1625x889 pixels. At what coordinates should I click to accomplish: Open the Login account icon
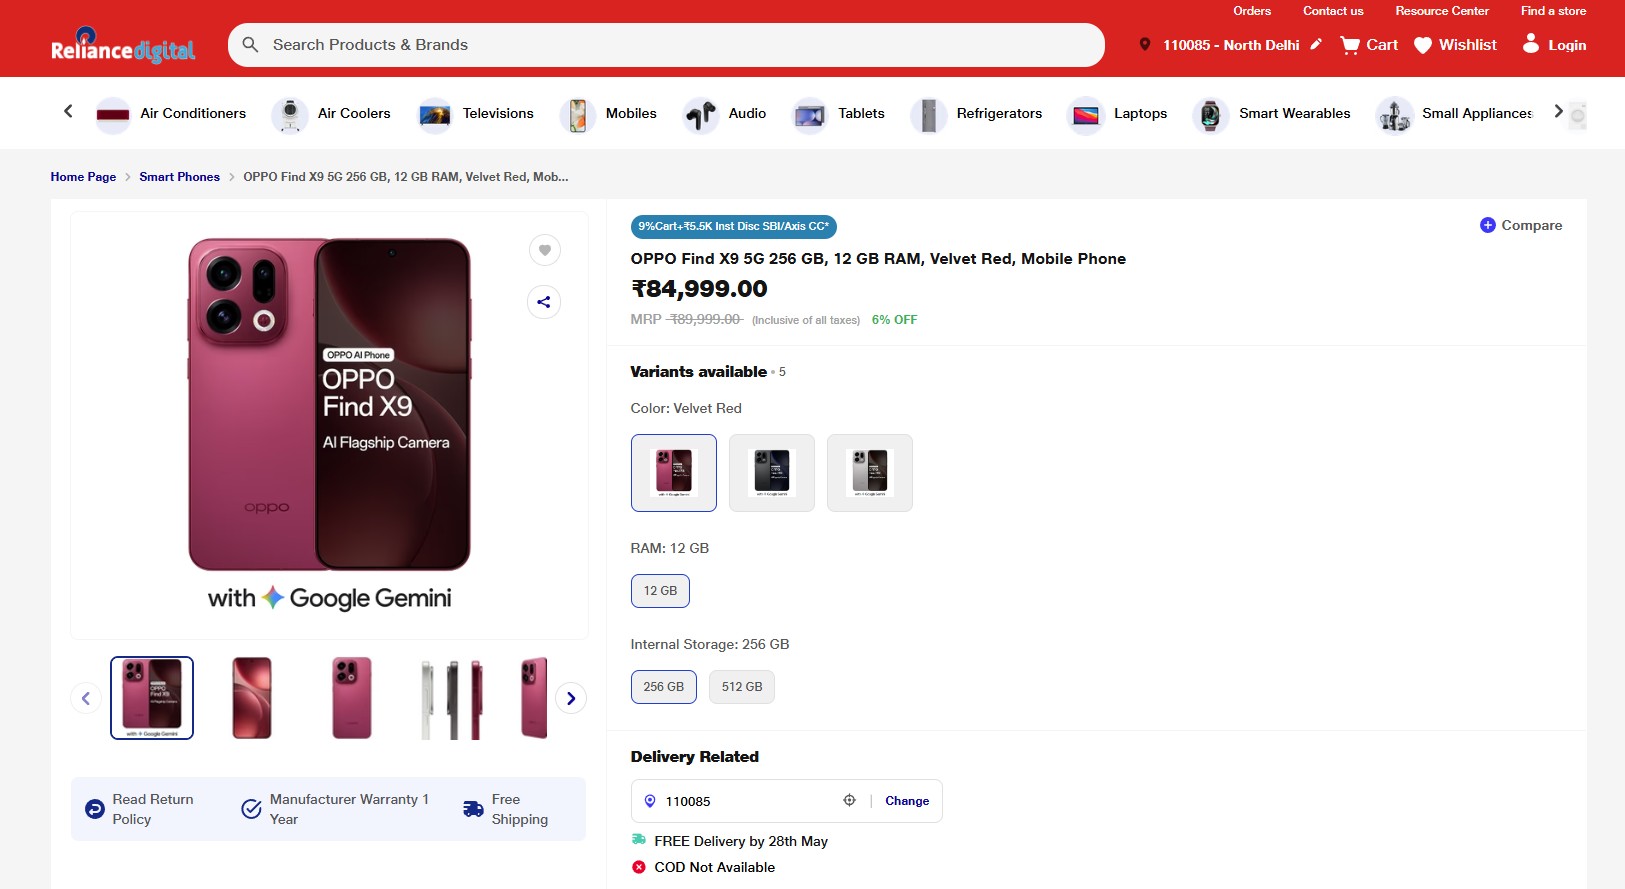click(x=1531, y=43)
